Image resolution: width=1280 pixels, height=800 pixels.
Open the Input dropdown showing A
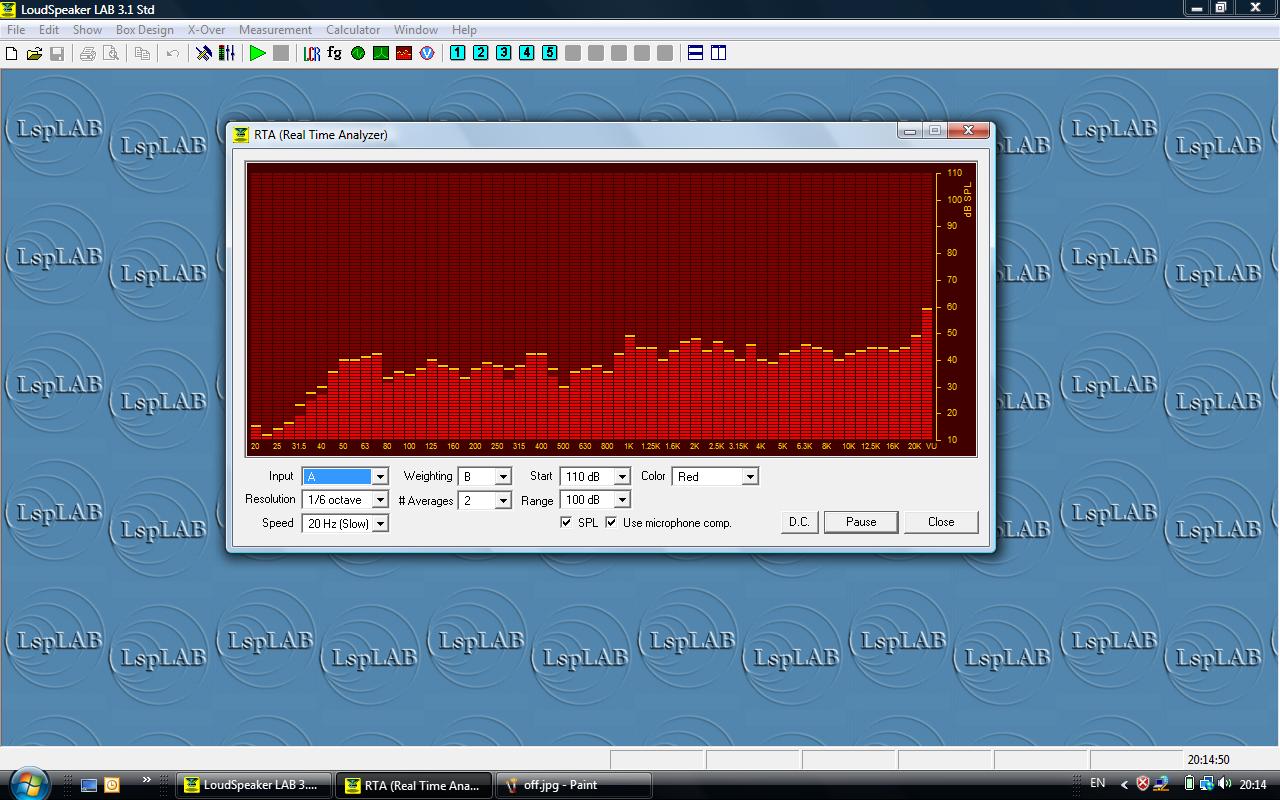click(x=345, y=477)
